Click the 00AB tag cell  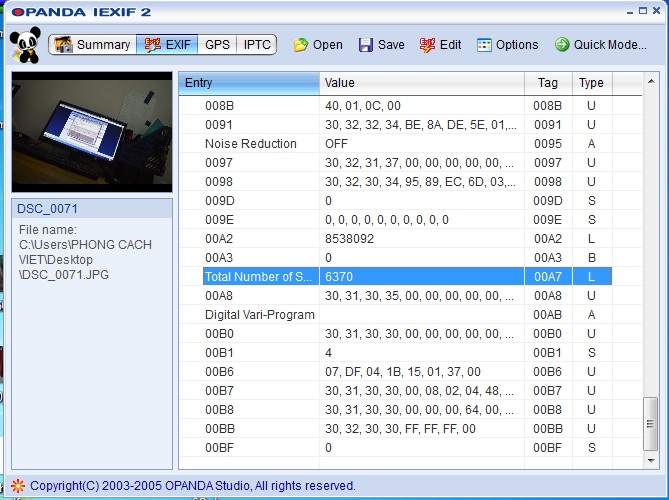point(548,315)
